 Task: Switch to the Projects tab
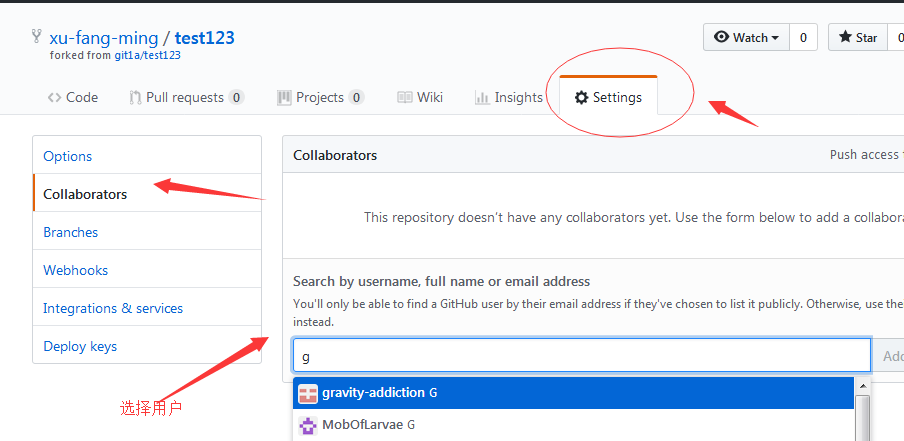click(x=320, y=97)
